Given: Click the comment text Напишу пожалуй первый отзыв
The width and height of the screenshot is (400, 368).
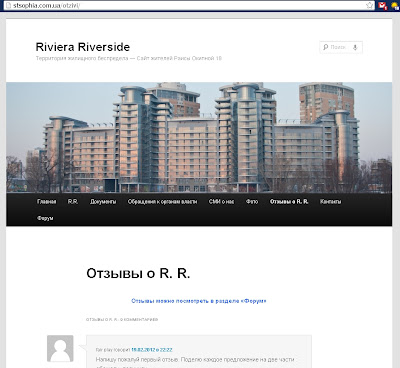Looking at the screenshot, I should (x=138, y=360).
